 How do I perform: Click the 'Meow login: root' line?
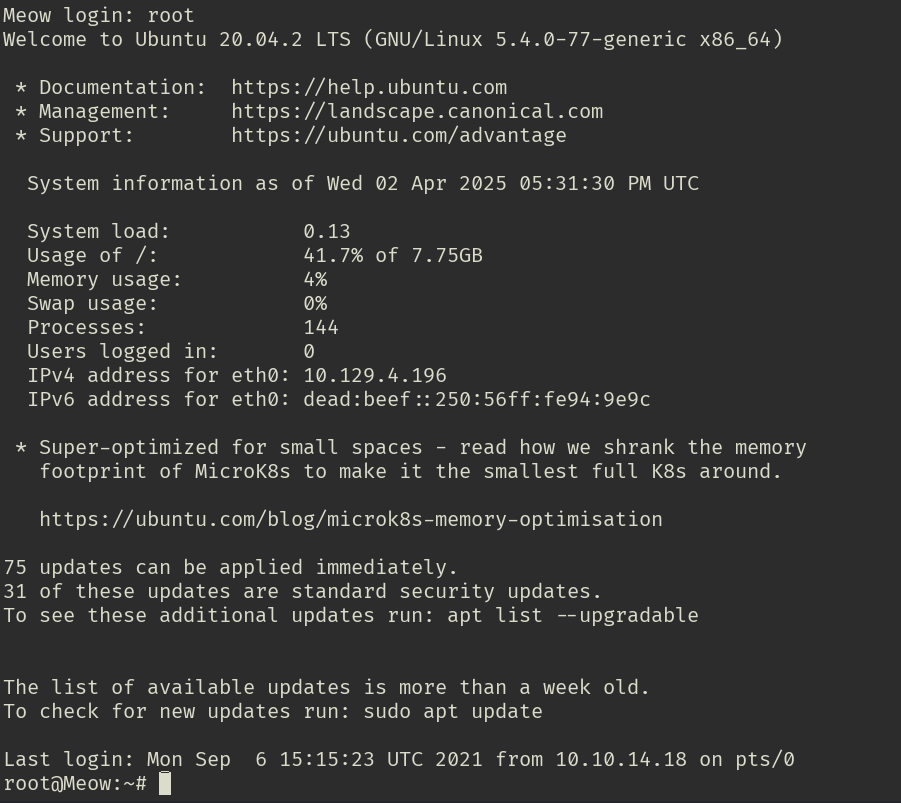point(99,16)
